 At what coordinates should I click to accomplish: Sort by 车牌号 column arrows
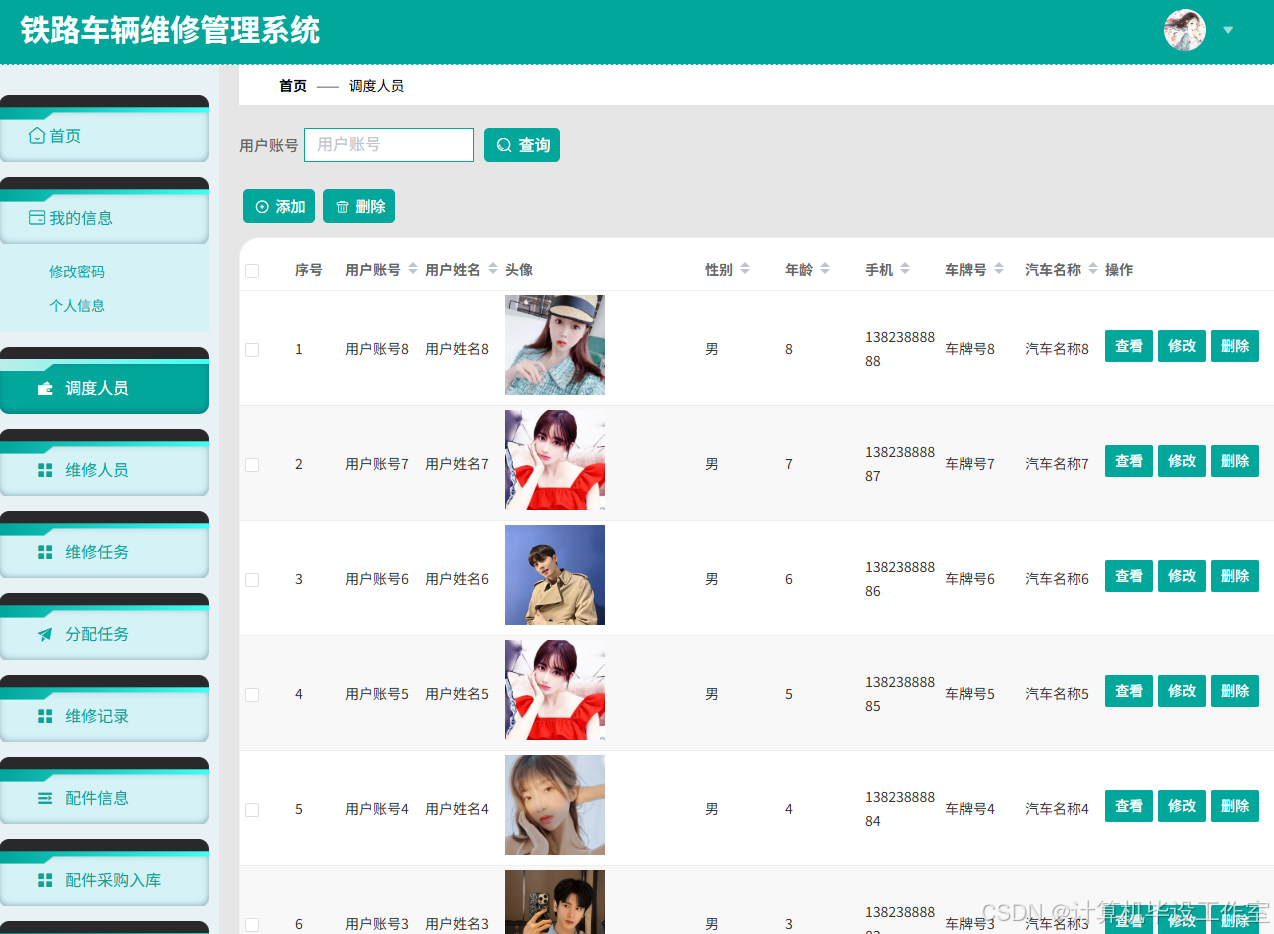click(x=999, y=269)
